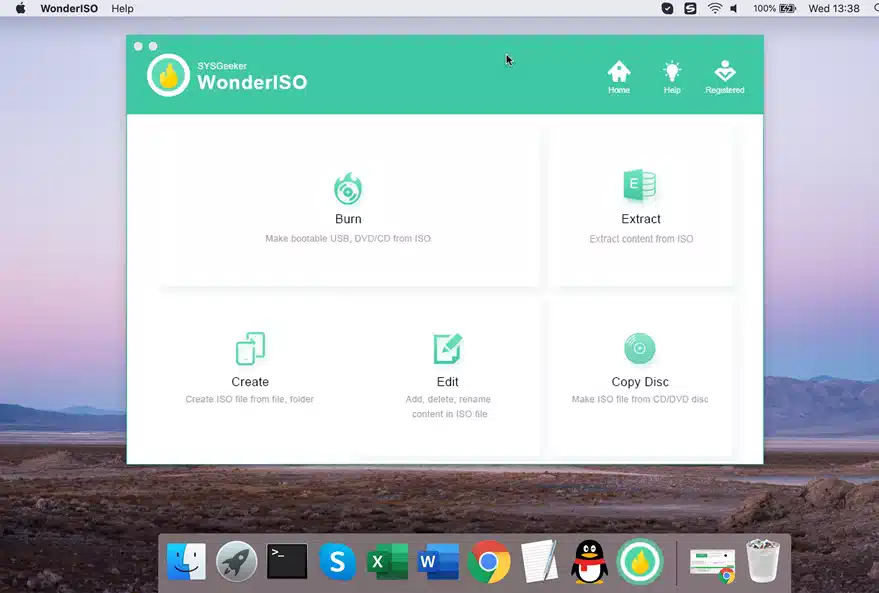879x593 pixels.
Task: Open Finder from the dock
Action: [187, 561]
